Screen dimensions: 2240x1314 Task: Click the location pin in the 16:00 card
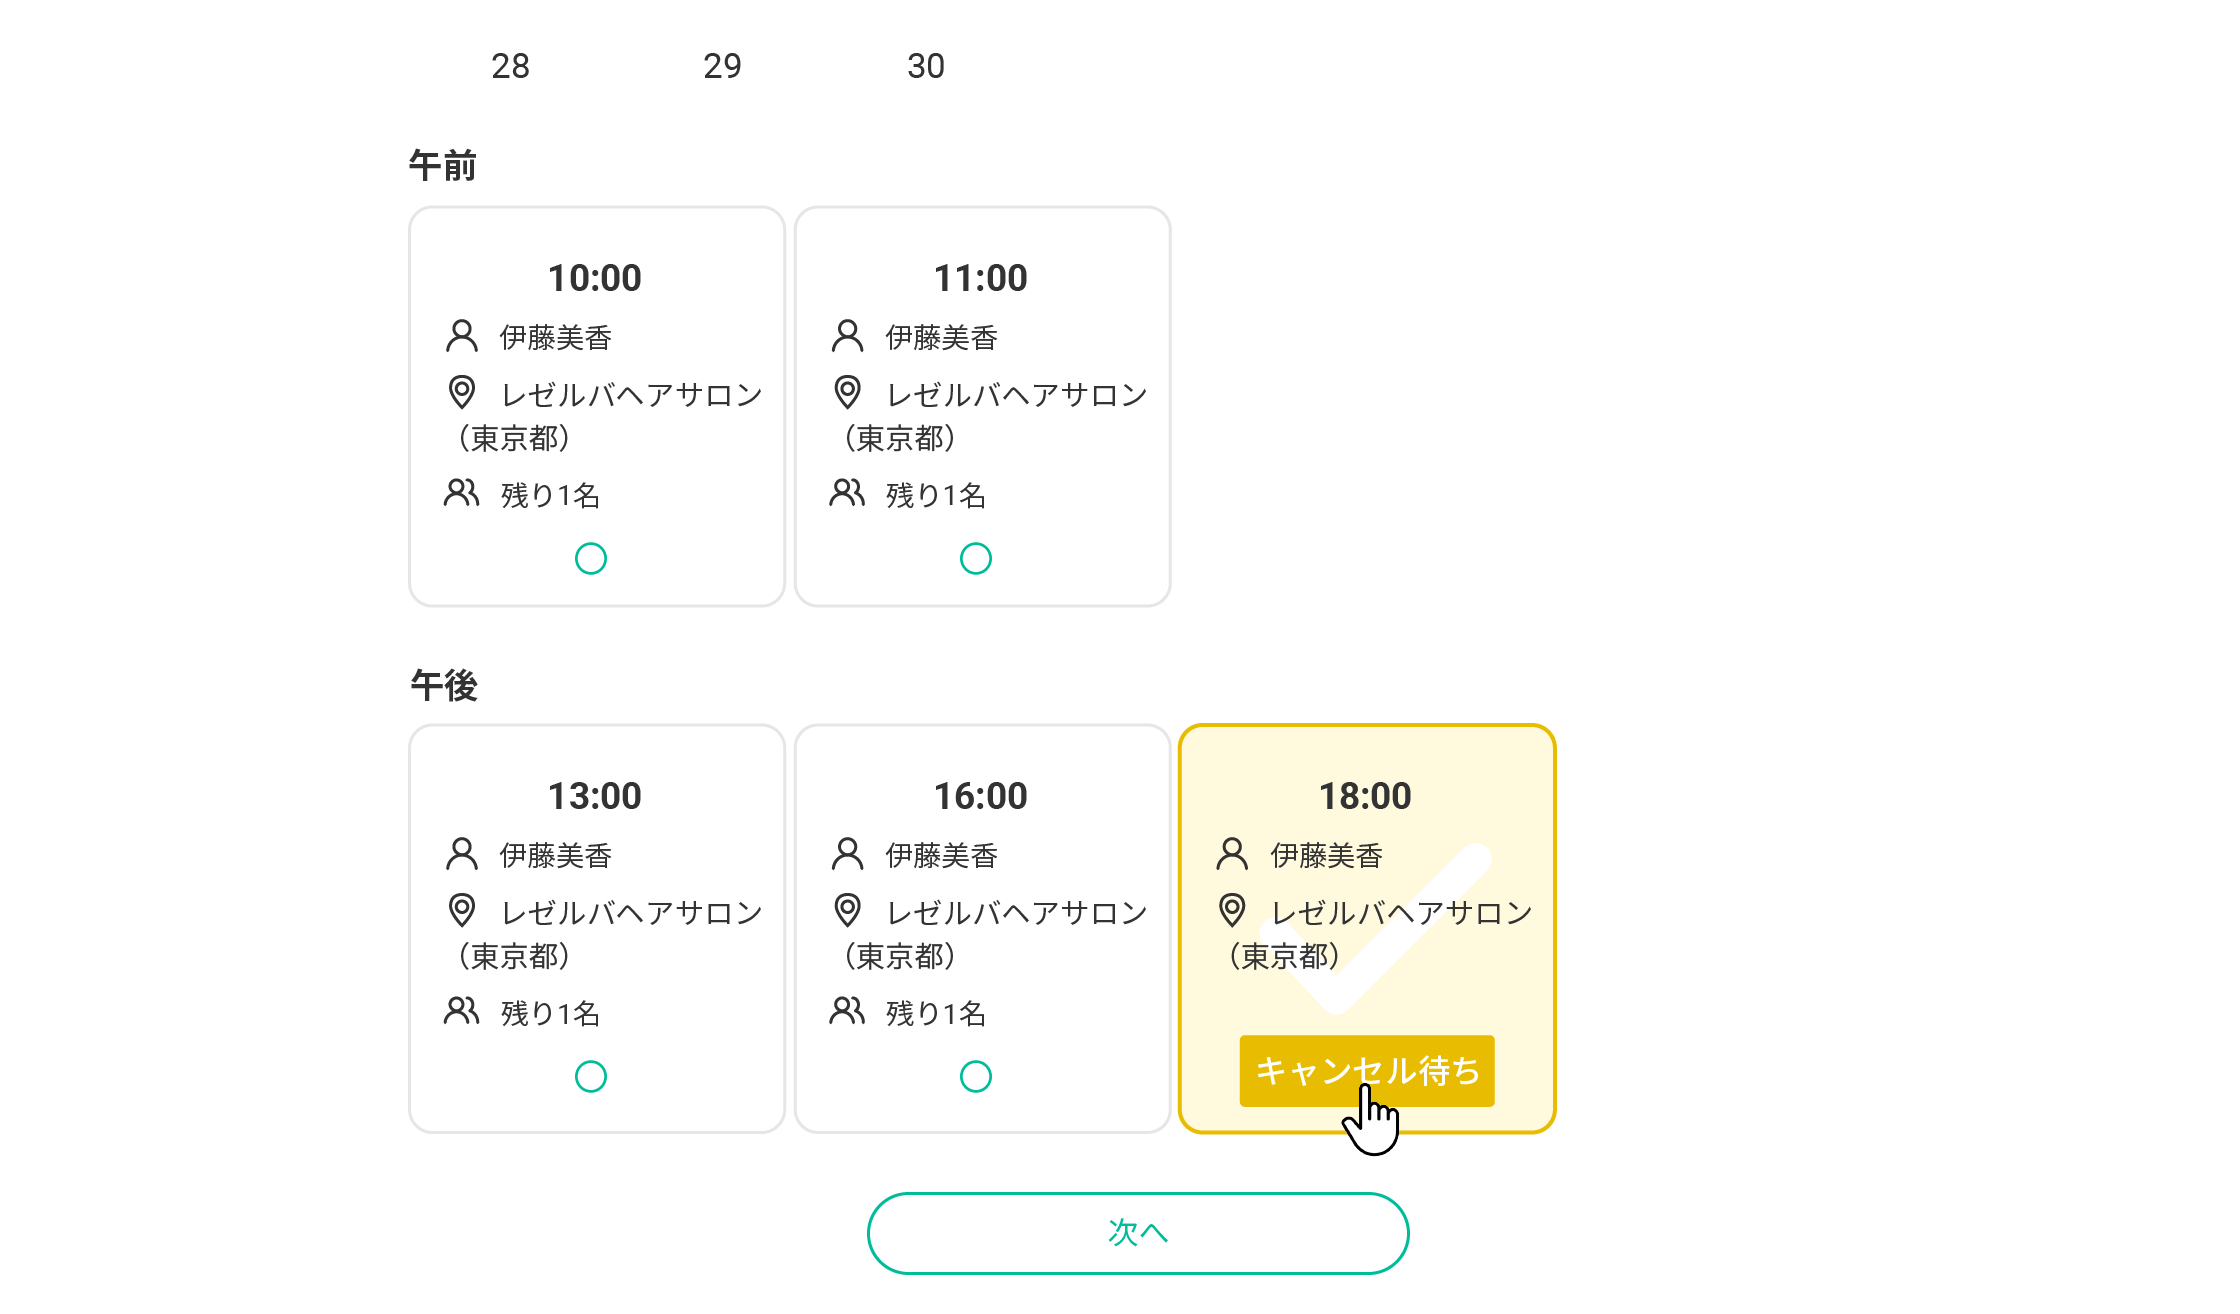click(x=847, y=910)
